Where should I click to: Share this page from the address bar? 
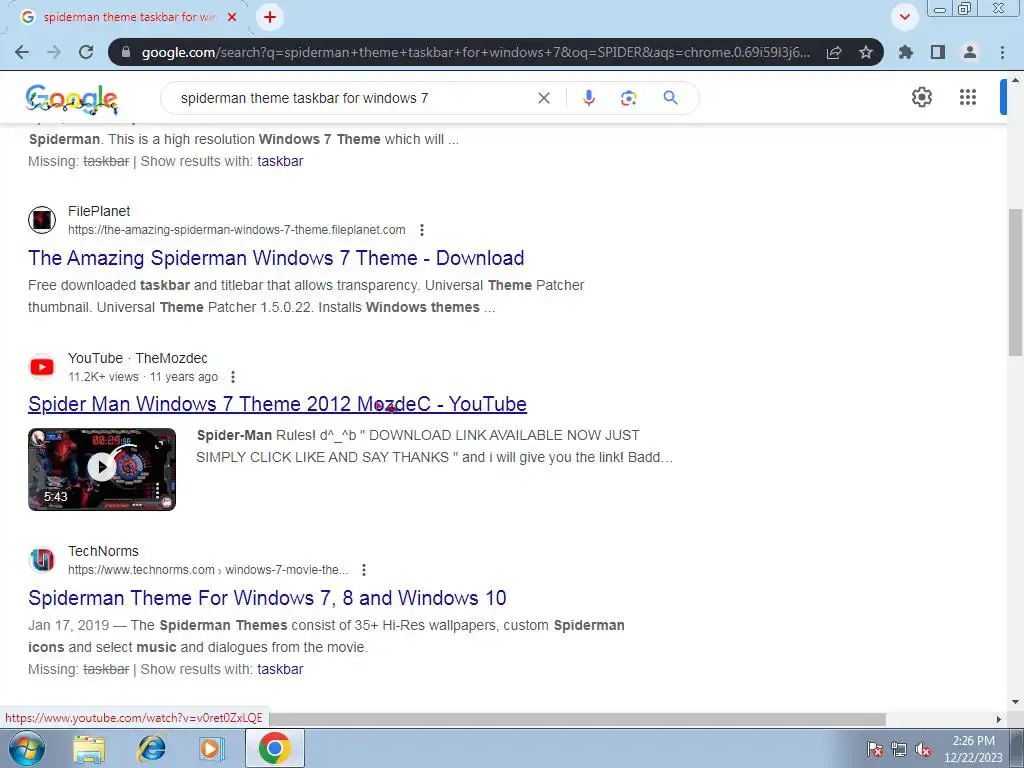tap(834, 52)
